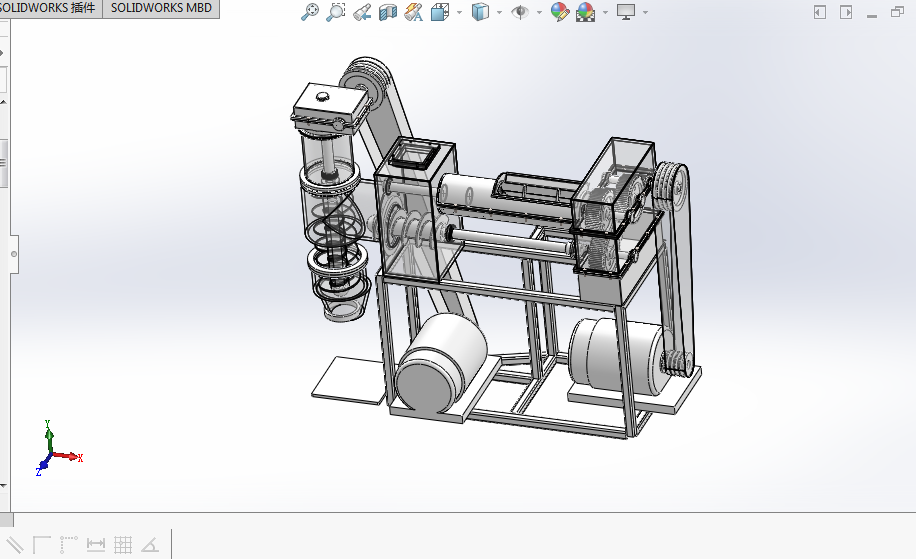Viewport: 916px width, 559px height.
Task: Click the Apply Scene icon
Action: point(585,12)
